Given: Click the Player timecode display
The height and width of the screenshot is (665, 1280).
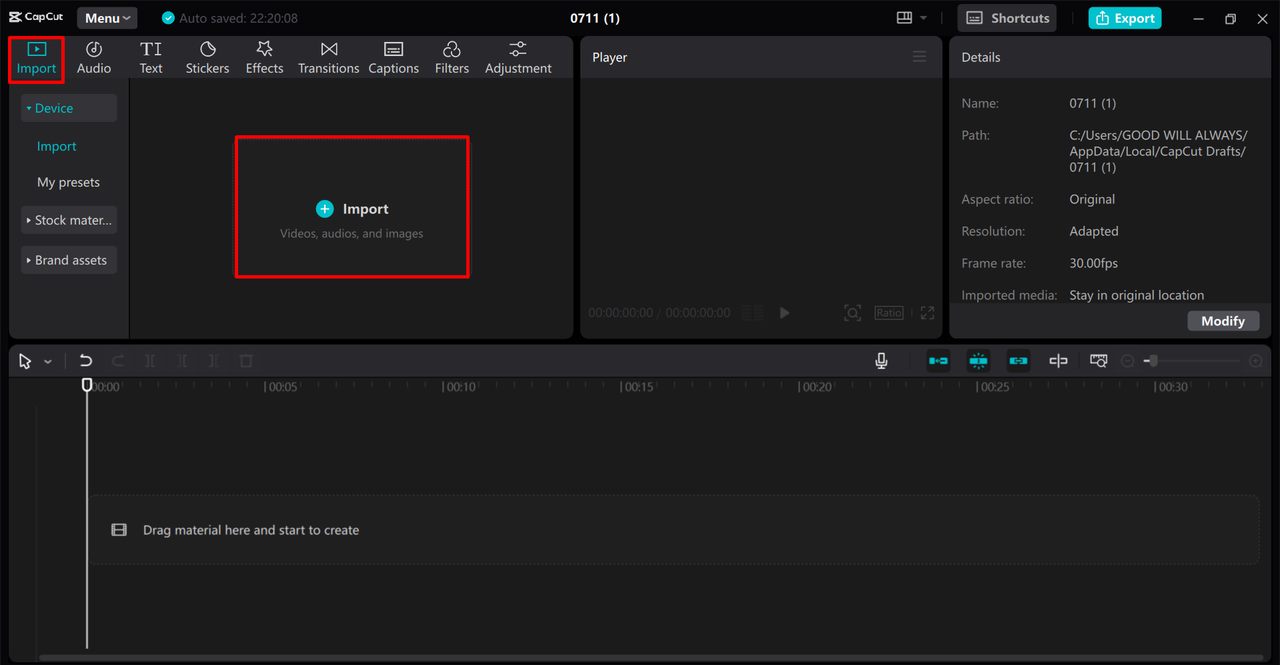Looking at the screenshot, I should 659,313.
